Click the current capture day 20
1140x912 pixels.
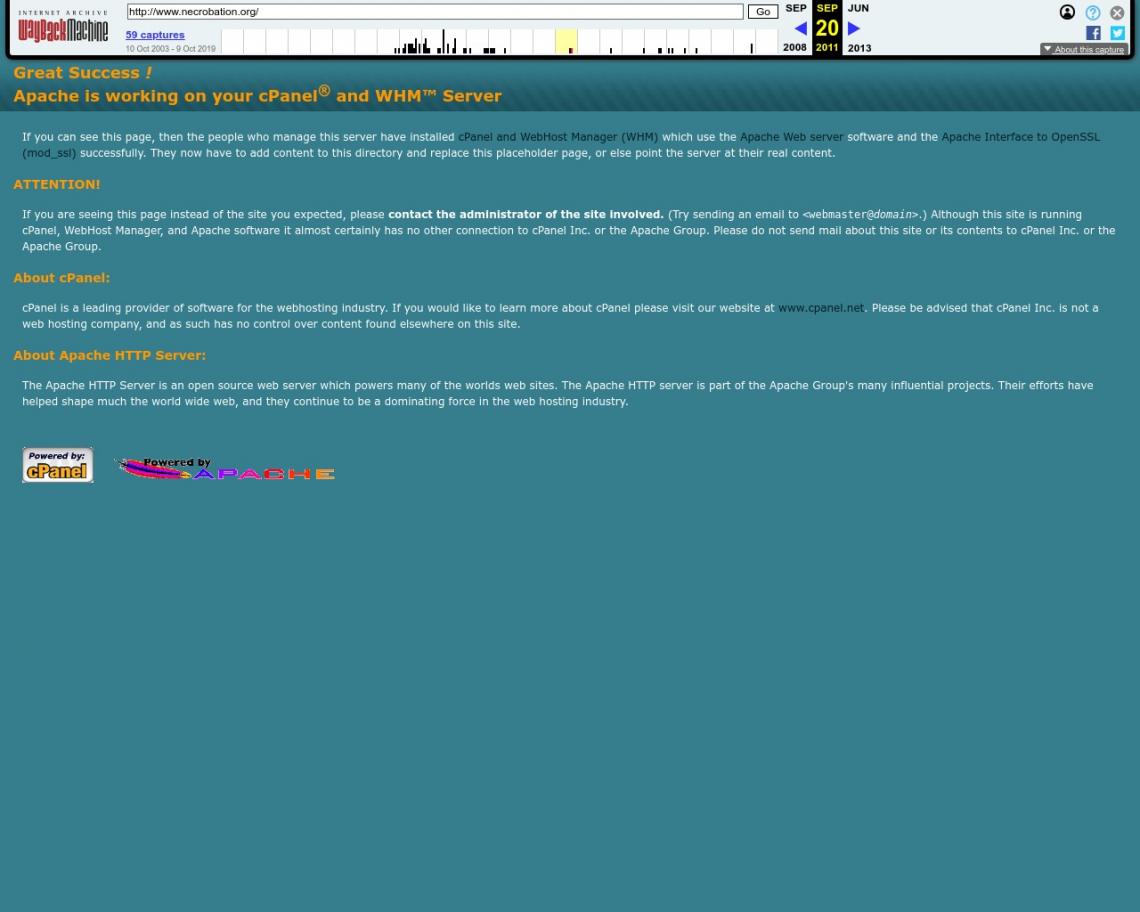(x=827, y=28)
